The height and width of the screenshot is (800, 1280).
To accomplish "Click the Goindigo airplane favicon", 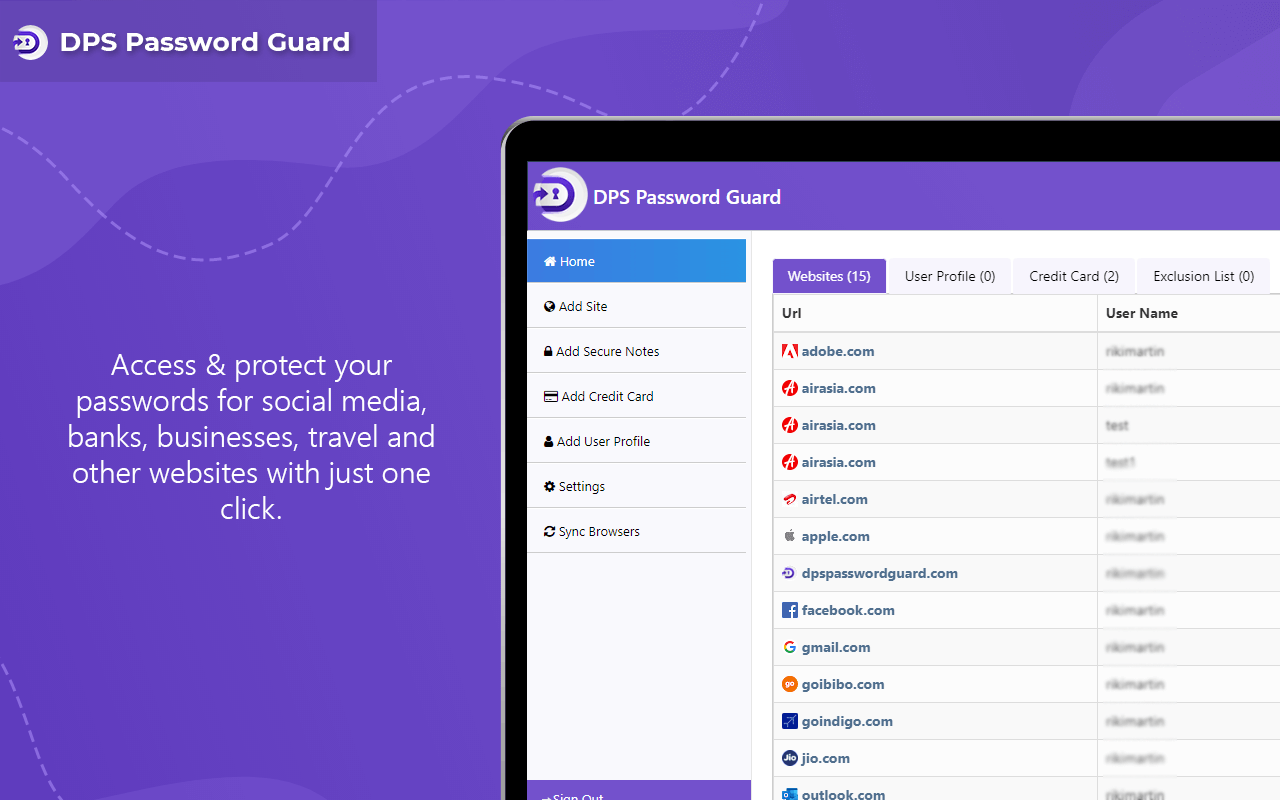I will pos(790,721).
